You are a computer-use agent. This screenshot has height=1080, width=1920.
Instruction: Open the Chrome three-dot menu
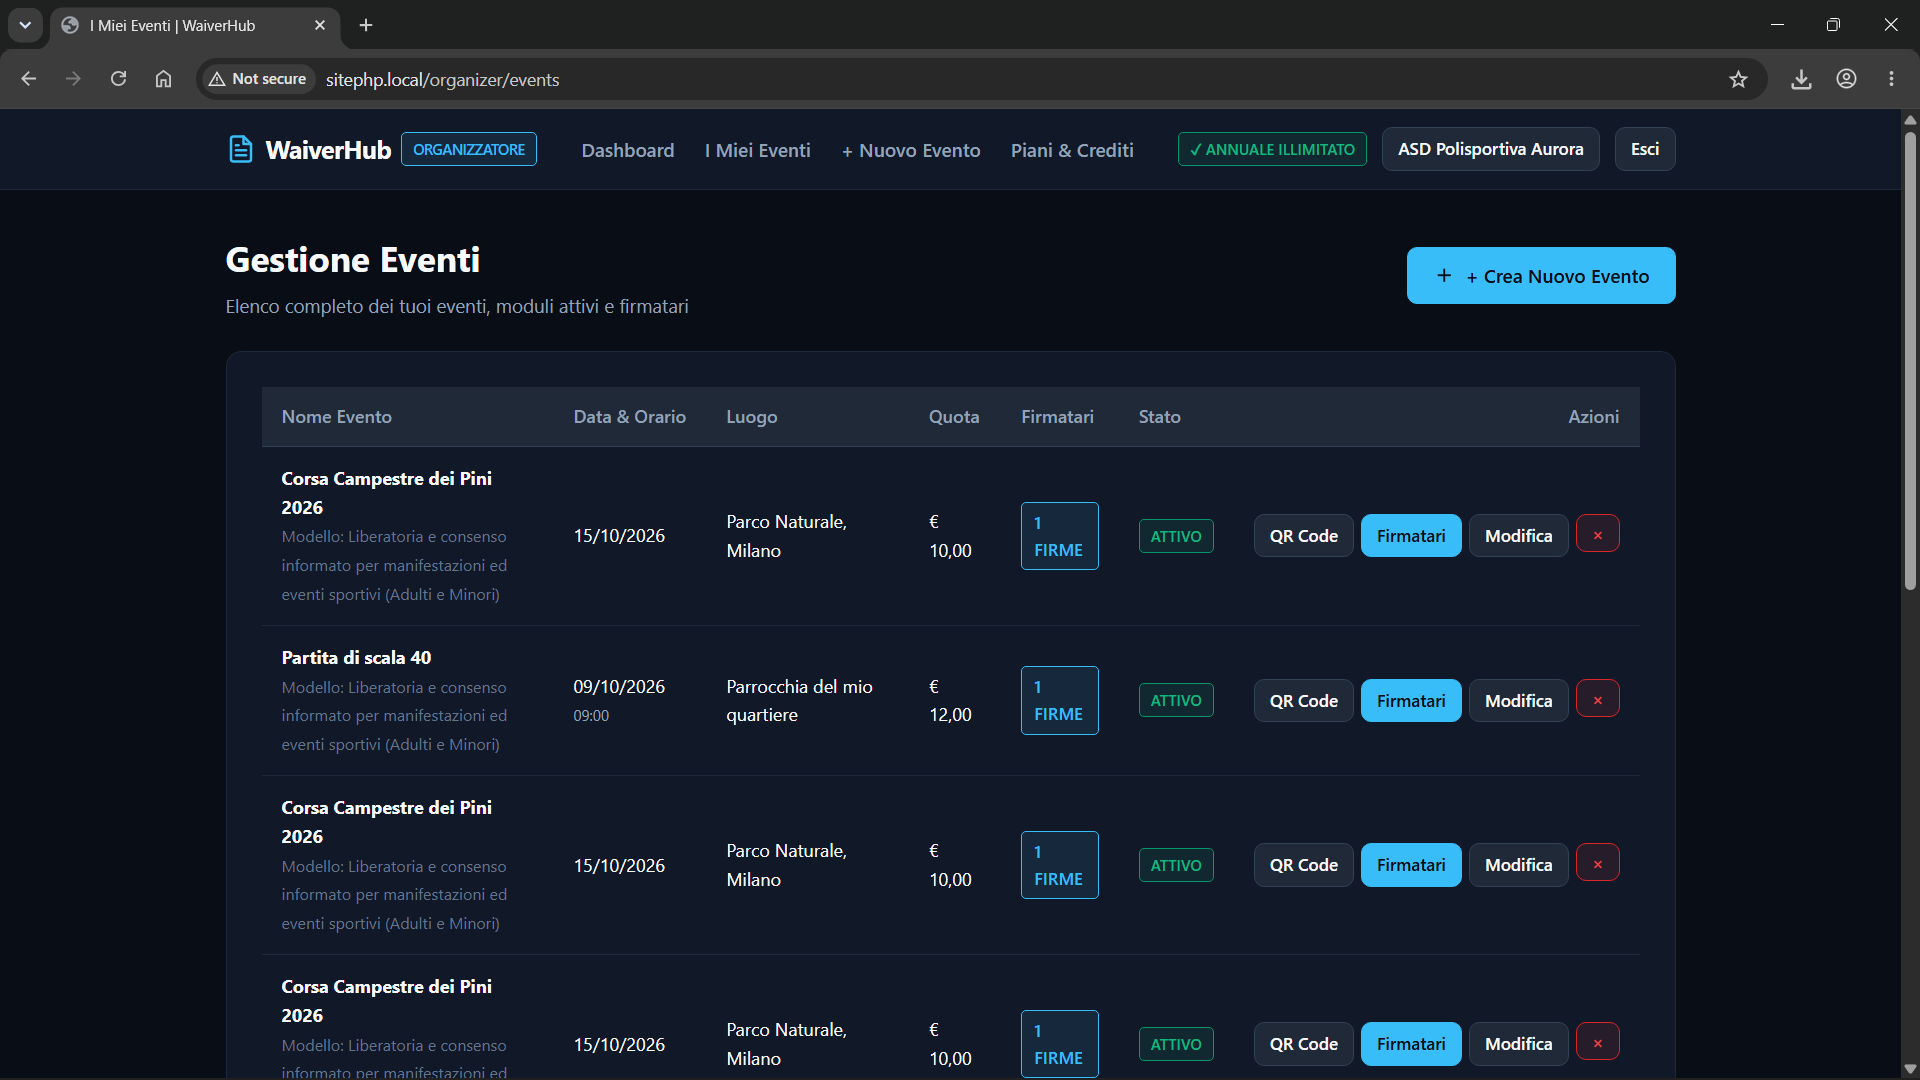1891,79
